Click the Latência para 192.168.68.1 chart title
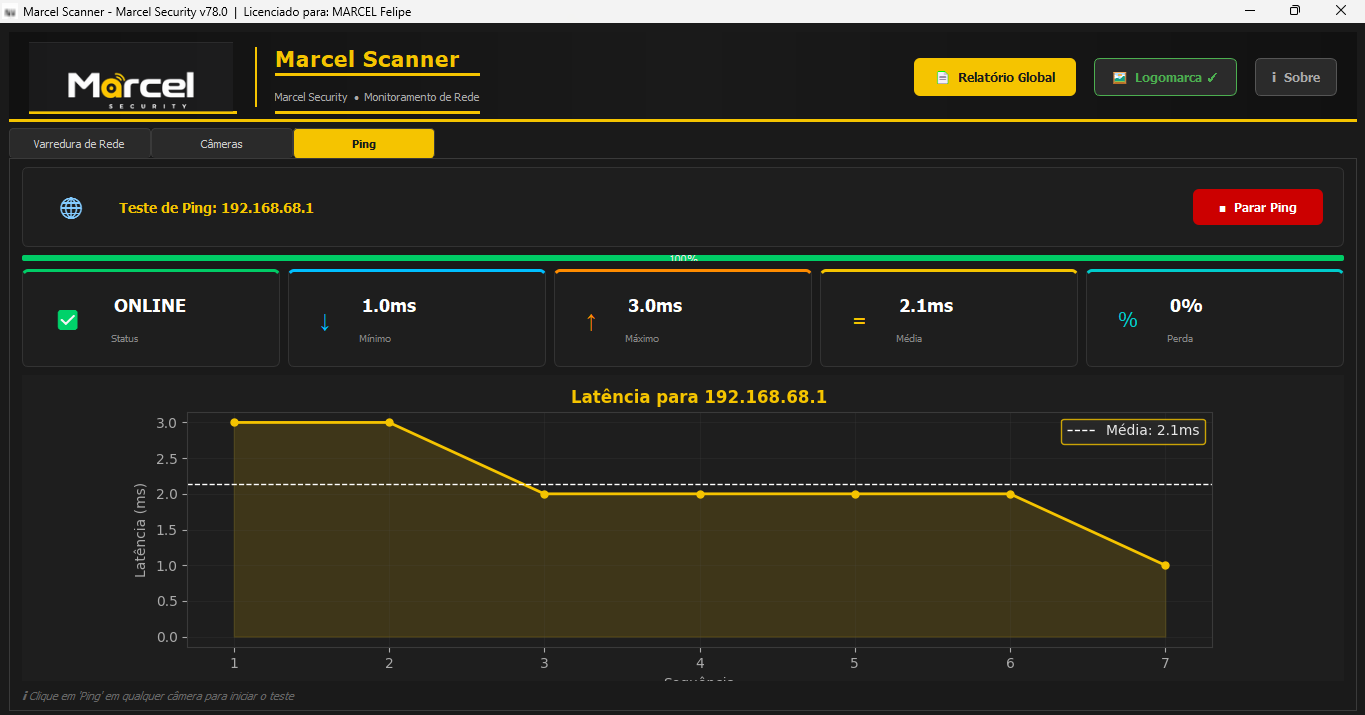This screenshot has height=715, width=1365. click(x=698, y=397)
